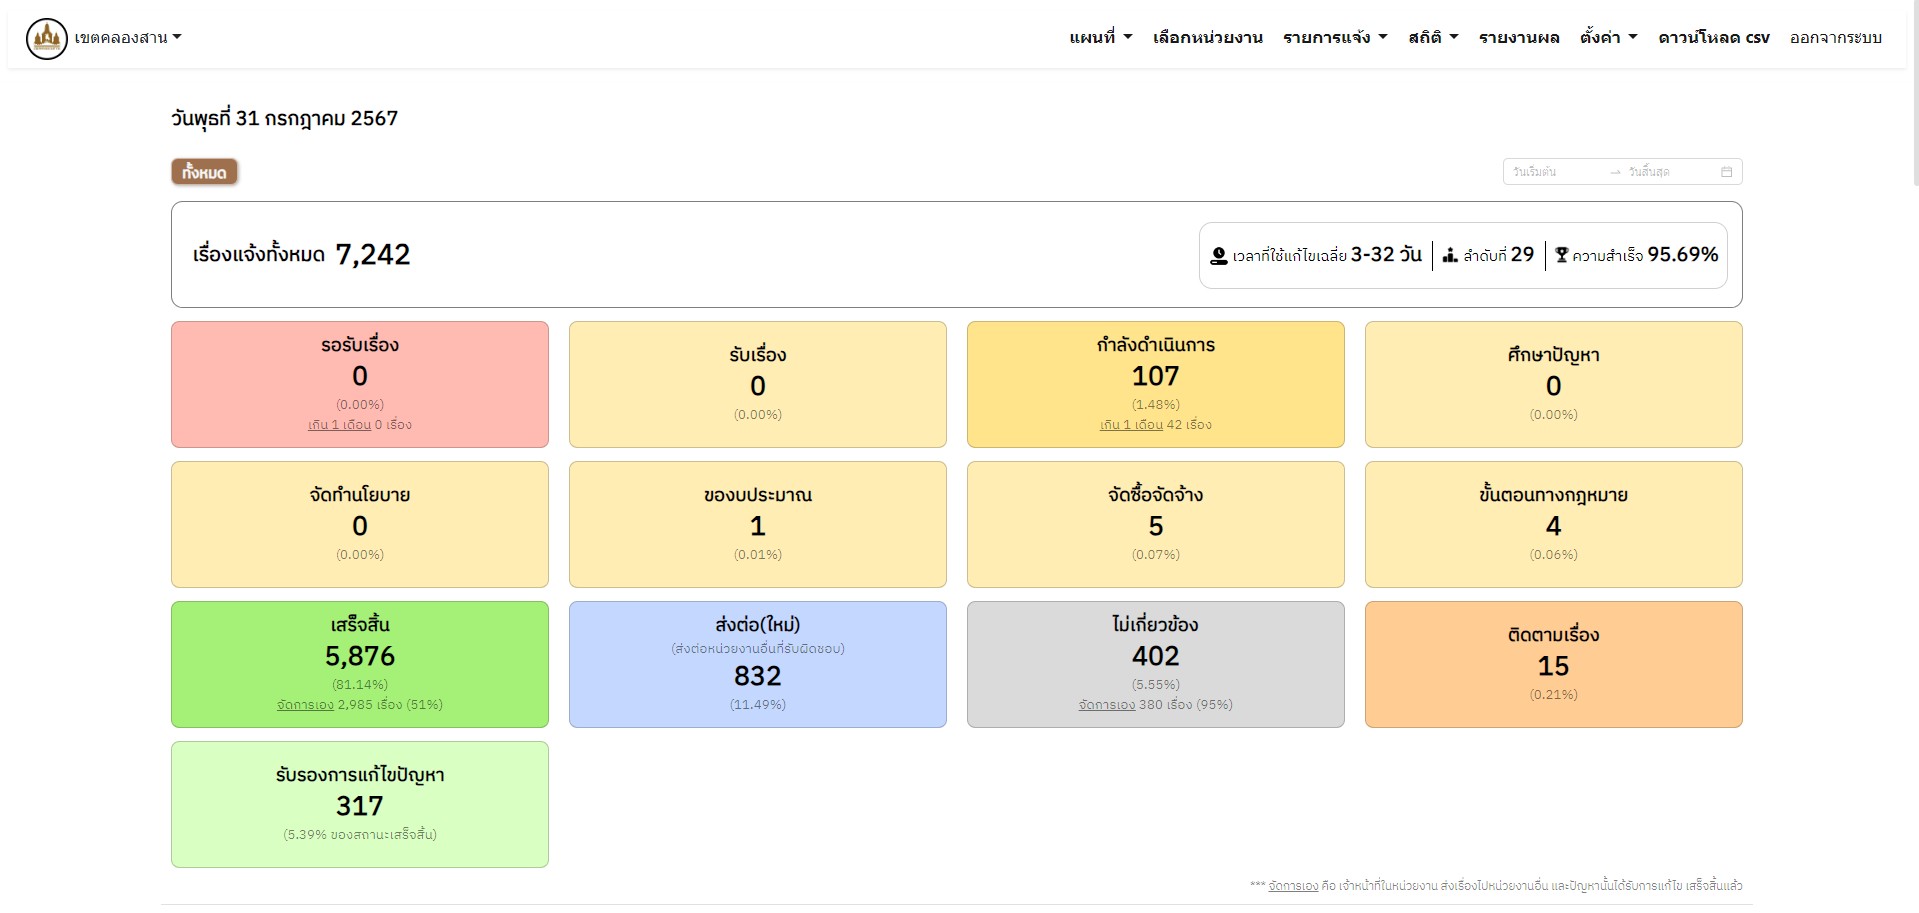The width and height of the screenshot is (1919, 913).
Task: Expand the เขตคลองสาน district dropdown
Action: point(128,38)
